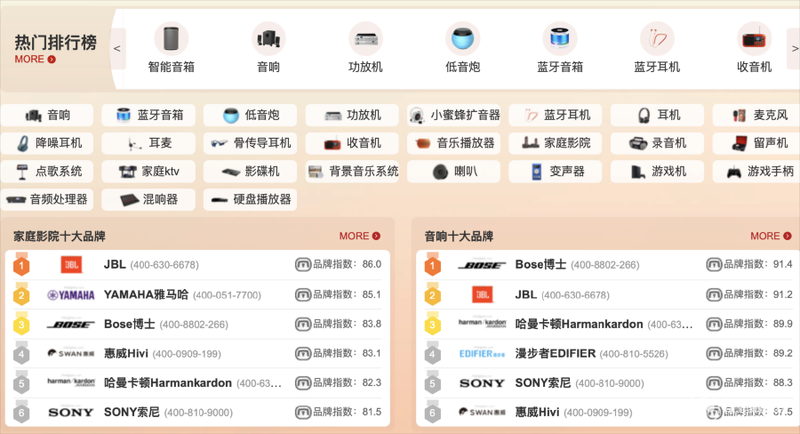Click BOSE logo in 家庭影院 list
This screenshot has width=800, height=434.
tap(71, 324)
